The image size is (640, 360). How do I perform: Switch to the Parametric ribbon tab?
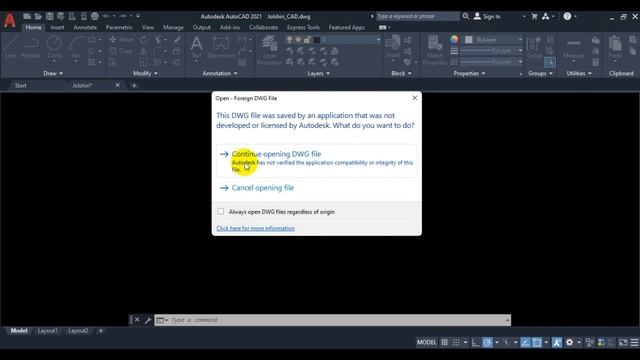click(x=119, y=27)
